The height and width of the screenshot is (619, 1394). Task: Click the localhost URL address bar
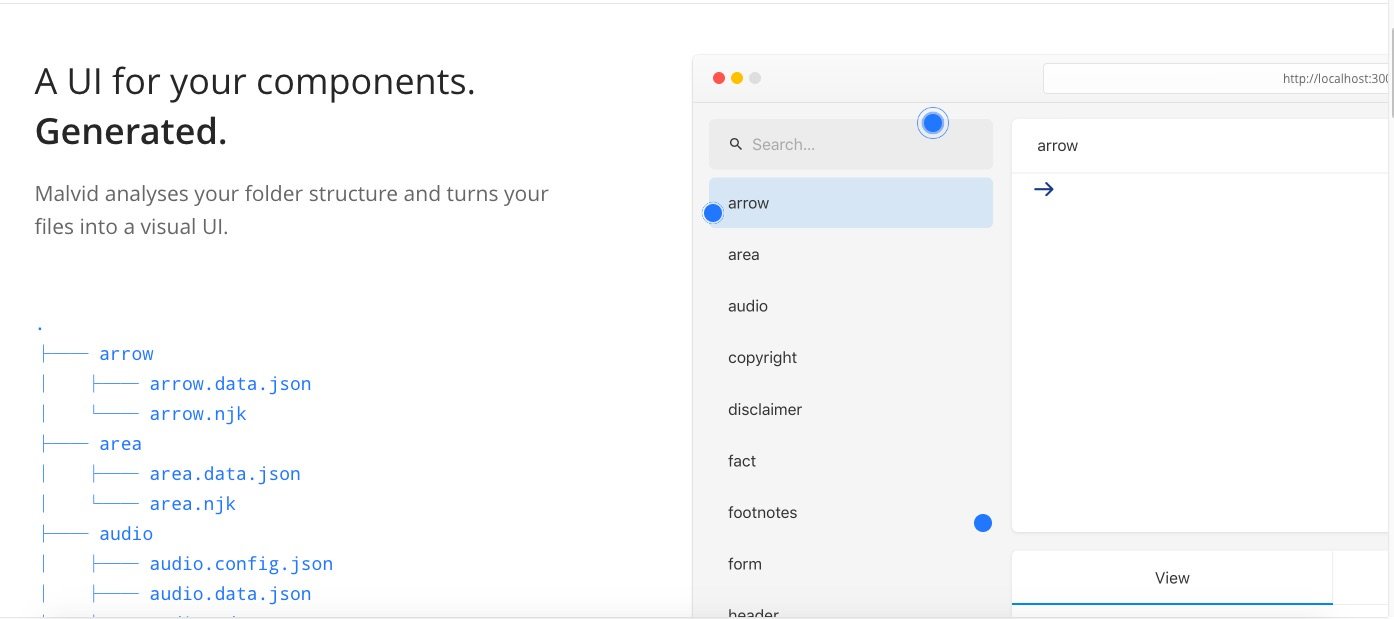[1216, 78]
